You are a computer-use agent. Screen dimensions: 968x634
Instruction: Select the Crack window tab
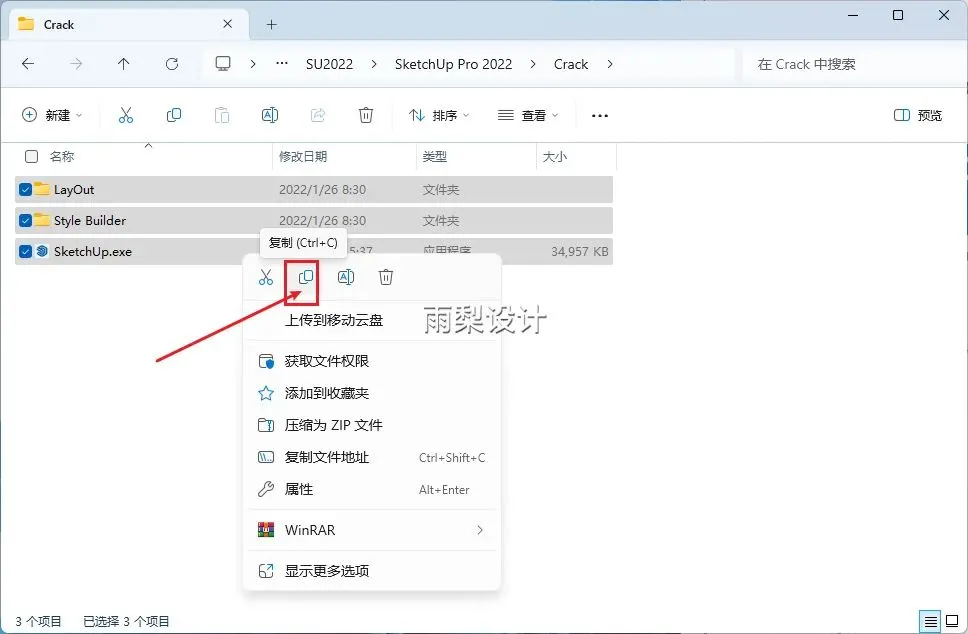[129, 25]
